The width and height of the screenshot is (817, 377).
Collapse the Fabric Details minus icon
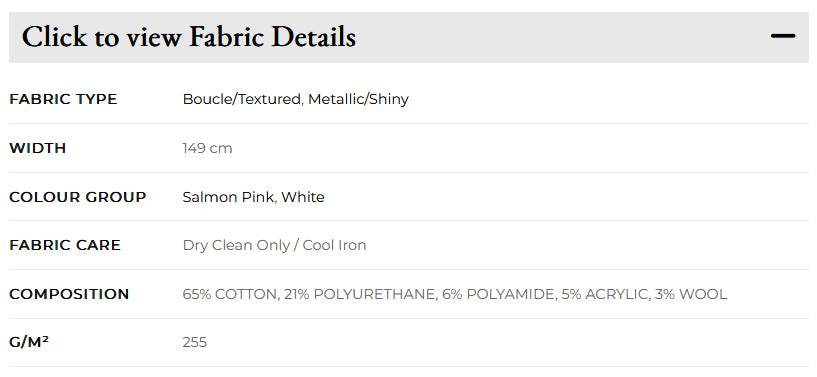(x=783, y=36)
